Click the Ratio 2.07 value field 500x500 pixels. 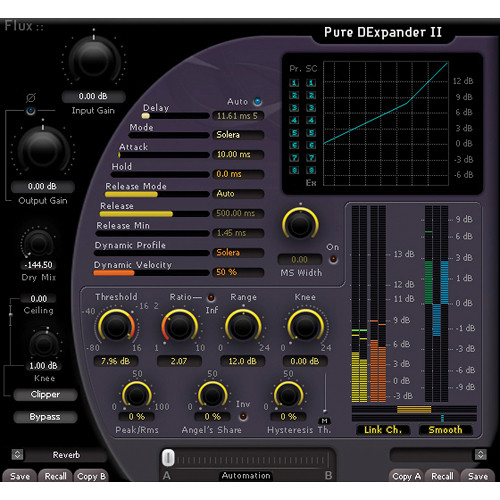tap(179, 361)
